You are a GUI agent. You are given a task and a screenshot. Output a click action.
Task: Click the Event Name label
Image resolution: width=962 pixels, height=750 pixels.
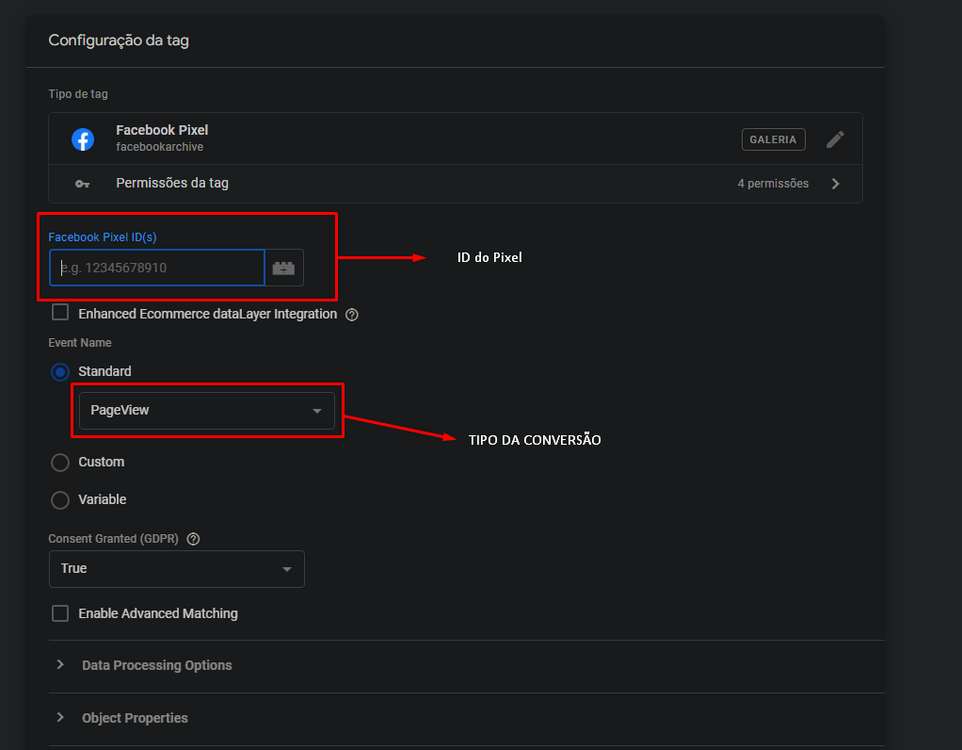(80, 343)
